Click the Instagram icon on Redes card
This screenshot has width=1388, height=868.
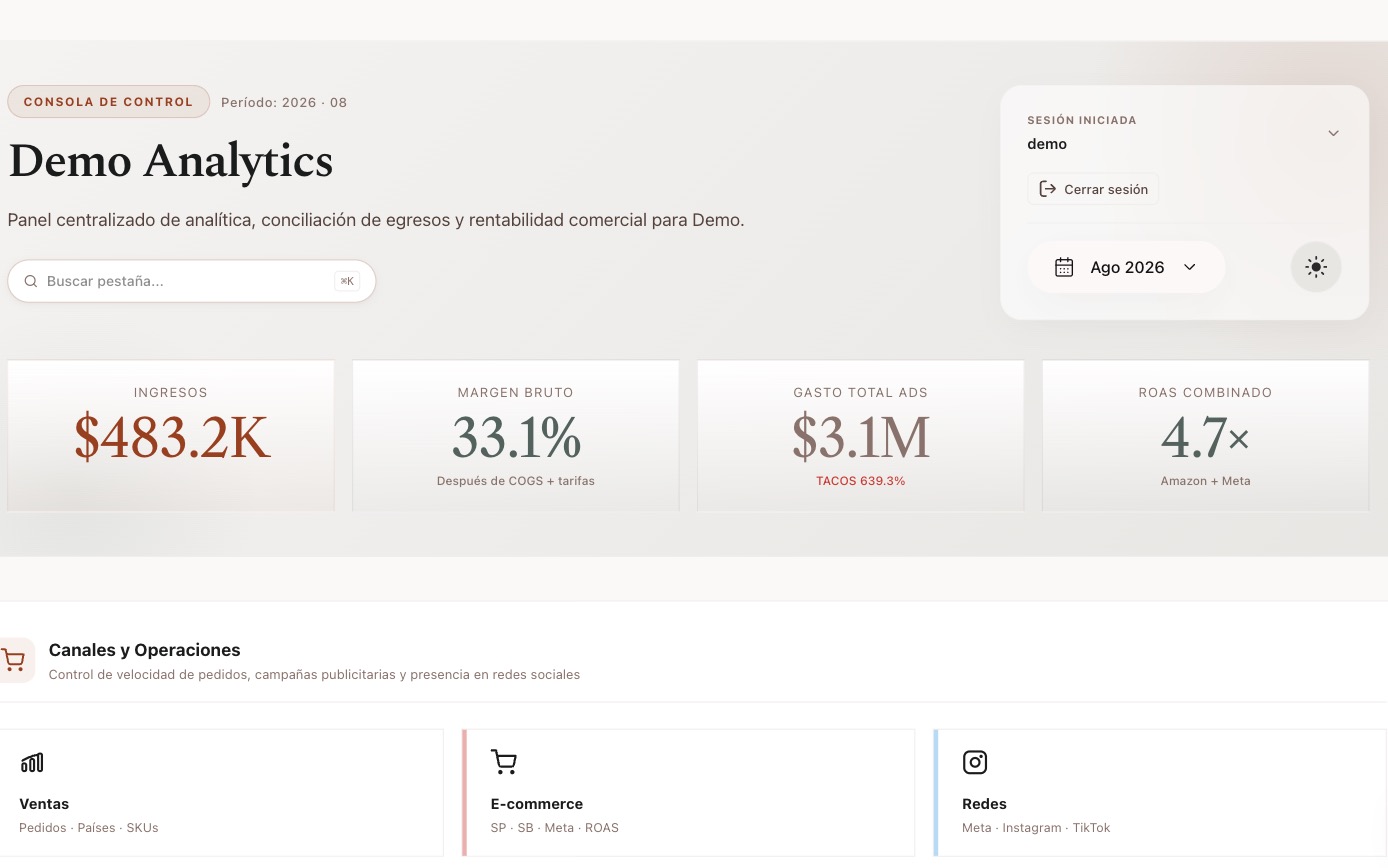click(x=975, y=763)
